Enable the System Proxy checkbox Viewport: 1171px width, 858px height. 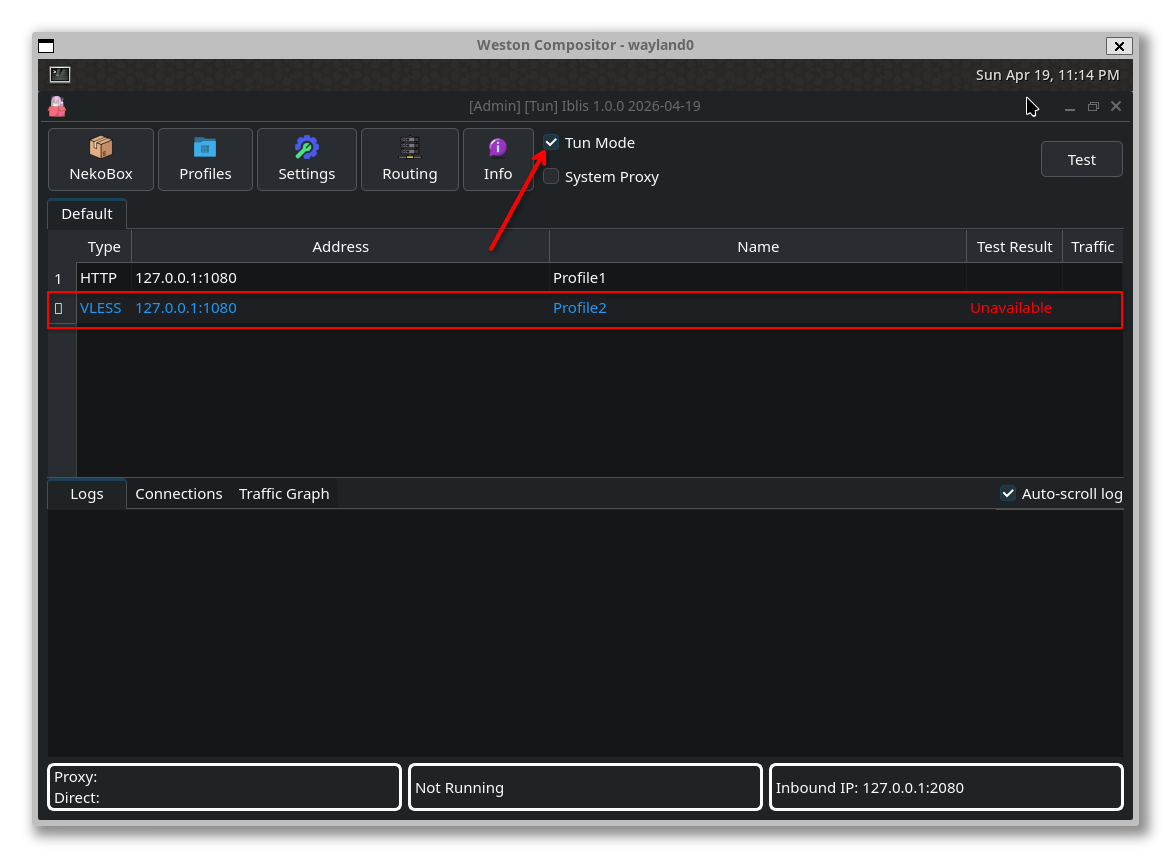[x=551, y=176]
